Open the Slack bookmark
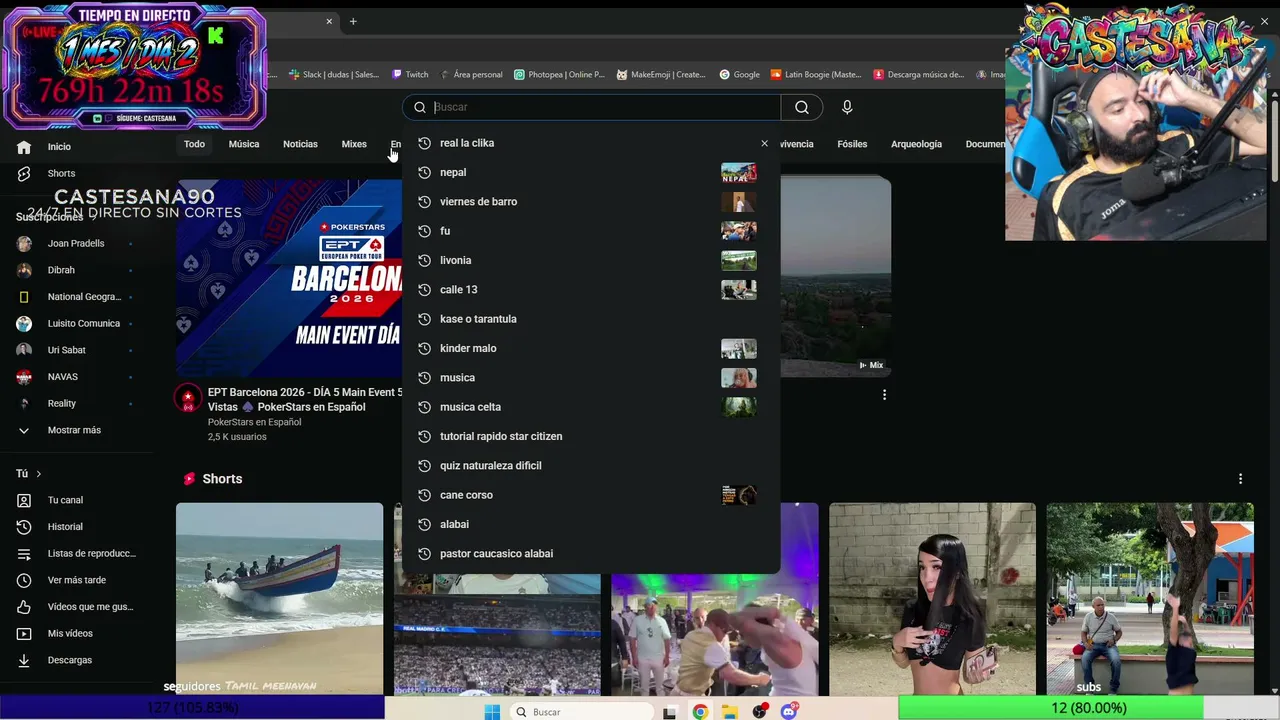 [334, 74]
